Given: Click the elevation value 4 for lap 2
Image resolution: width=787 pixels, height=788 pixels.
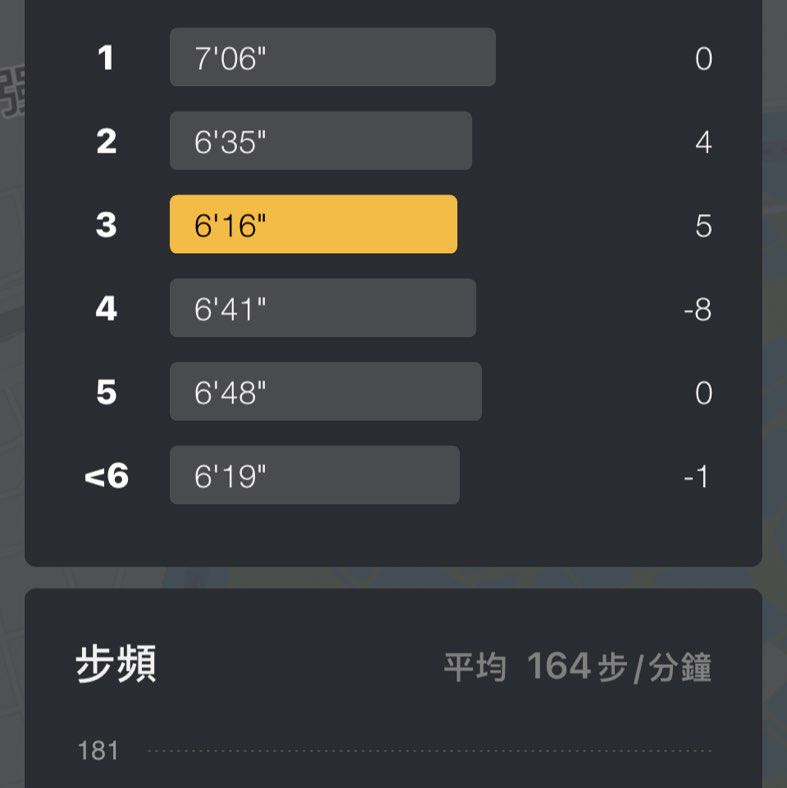Looking at the screenshot, I should tap(703, 142).
